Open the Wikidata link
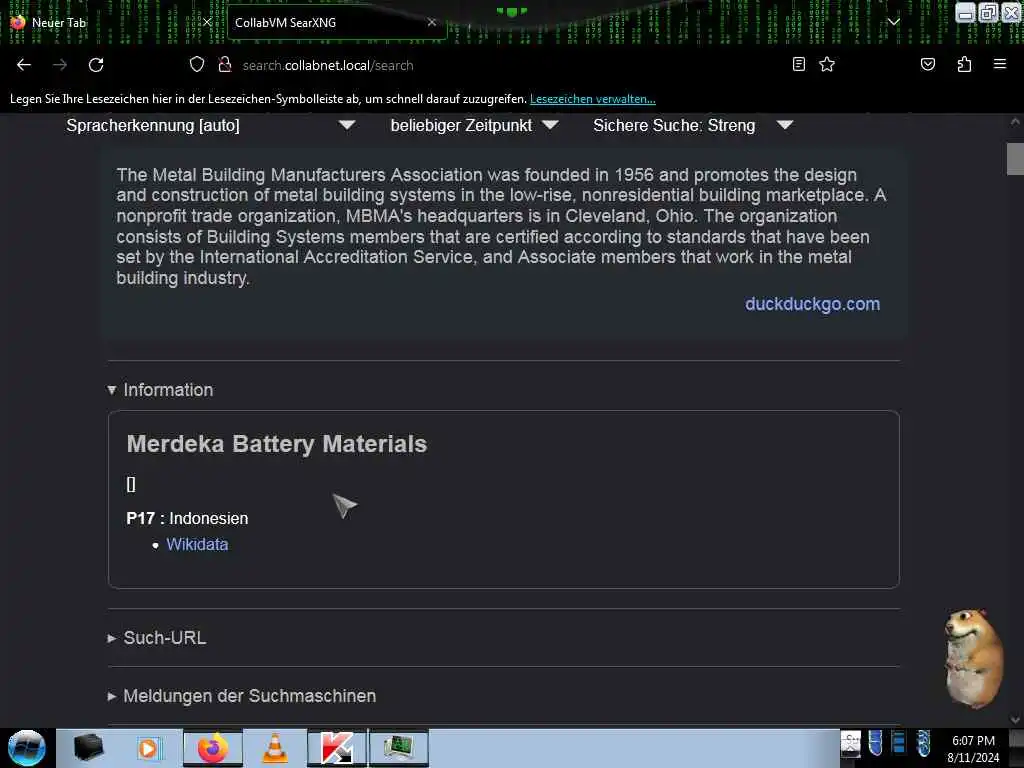Viewport: 1024px width, 768px height. click(x=197, y=545)
